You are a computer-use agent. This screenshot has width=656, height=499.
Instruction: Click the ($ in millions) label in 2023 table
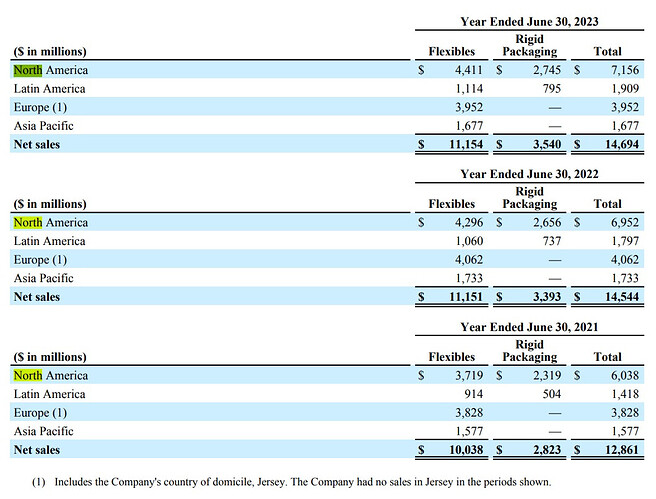[x=50, y=52]
